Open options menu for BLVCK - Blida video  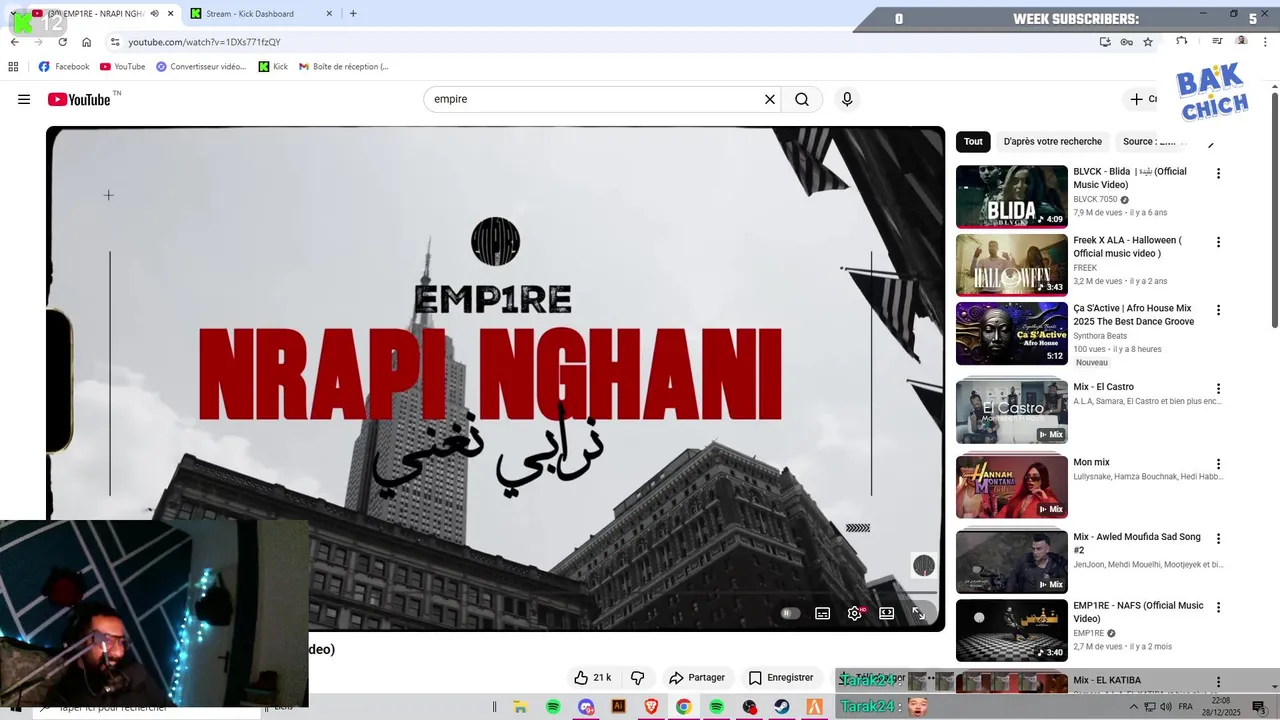(1218, 173)
